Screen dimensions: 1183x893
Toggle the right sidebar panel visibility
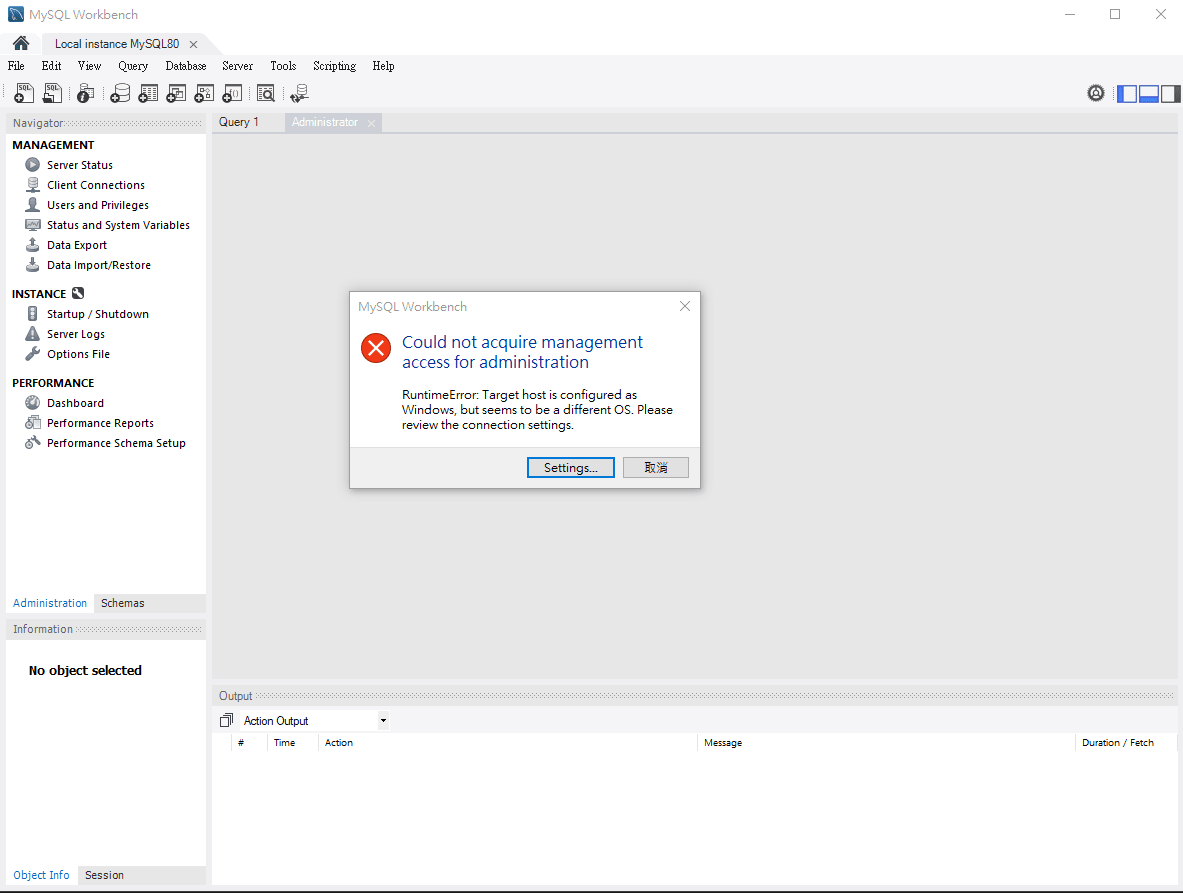(1170, 93)
